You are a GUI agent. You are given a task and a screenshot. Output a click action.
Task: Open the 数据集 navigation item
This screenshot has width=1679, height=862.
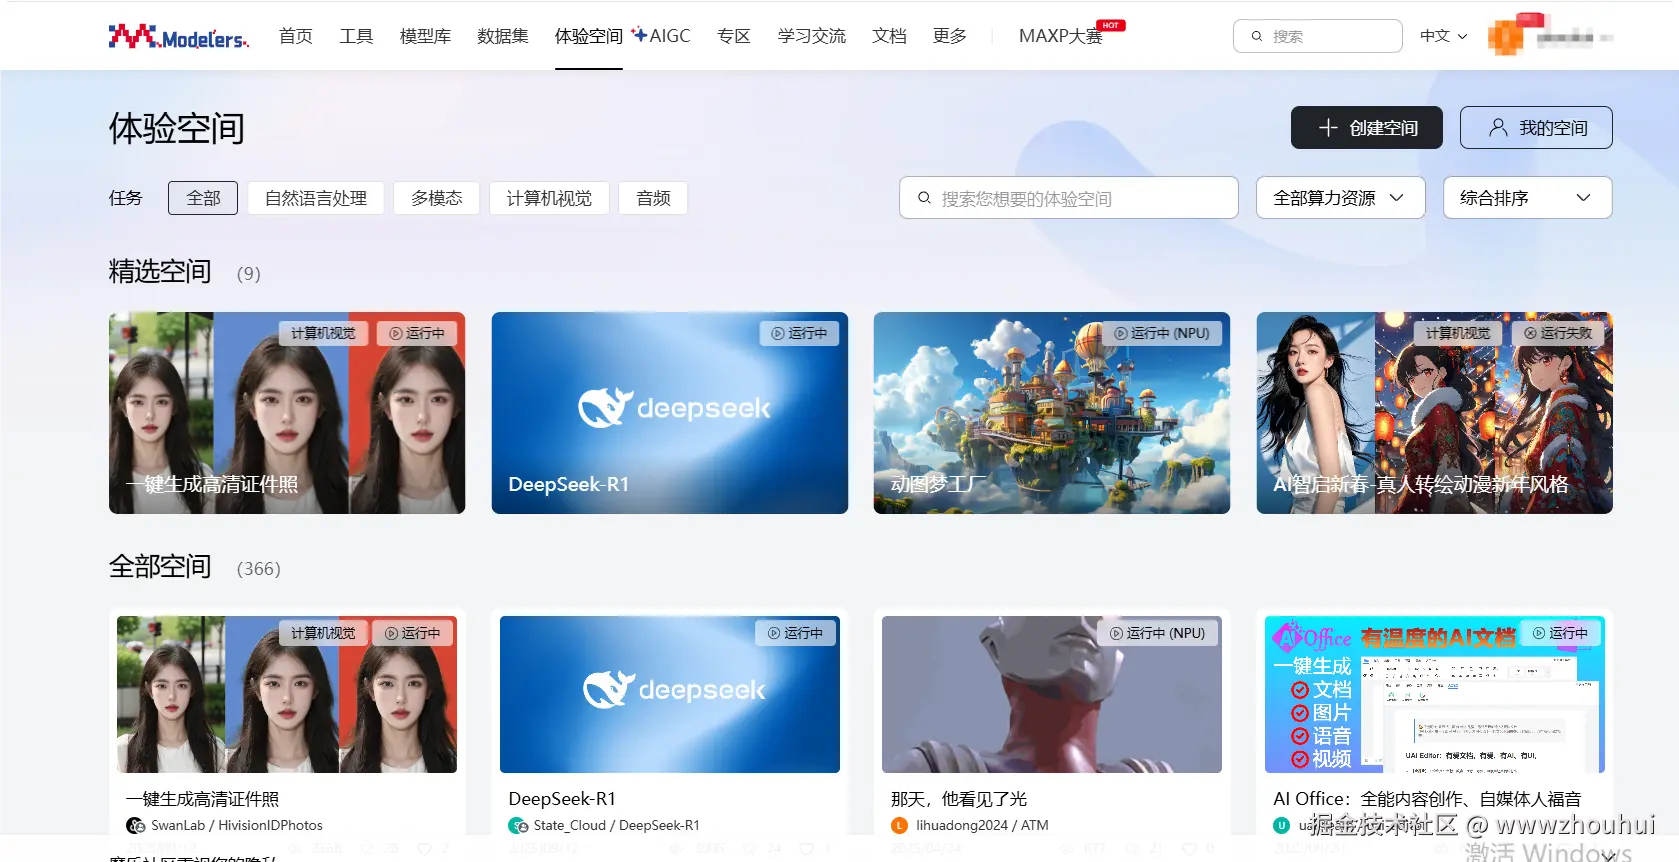[503, 36]
